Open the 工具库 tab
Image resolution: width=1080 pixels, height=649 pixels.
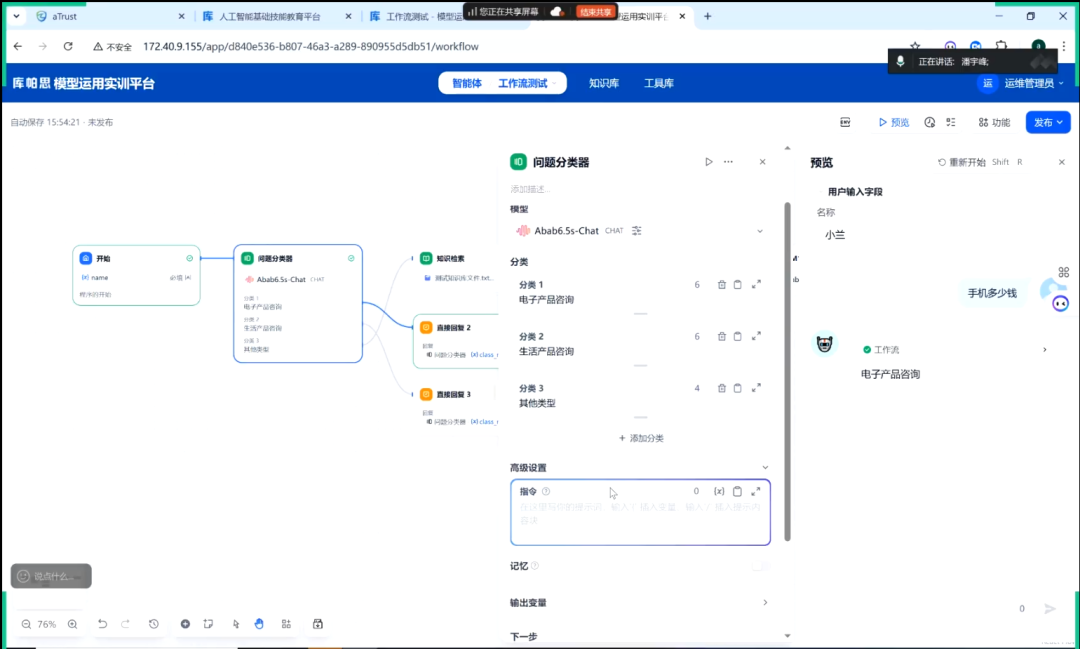pos(658,83)
